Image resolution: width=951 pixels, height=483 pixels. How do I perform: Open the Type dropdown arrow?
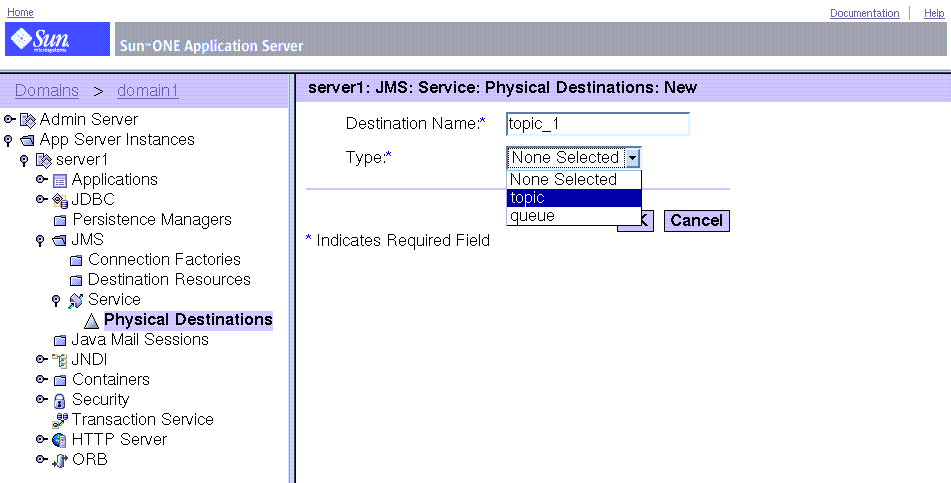click(633, 158)
